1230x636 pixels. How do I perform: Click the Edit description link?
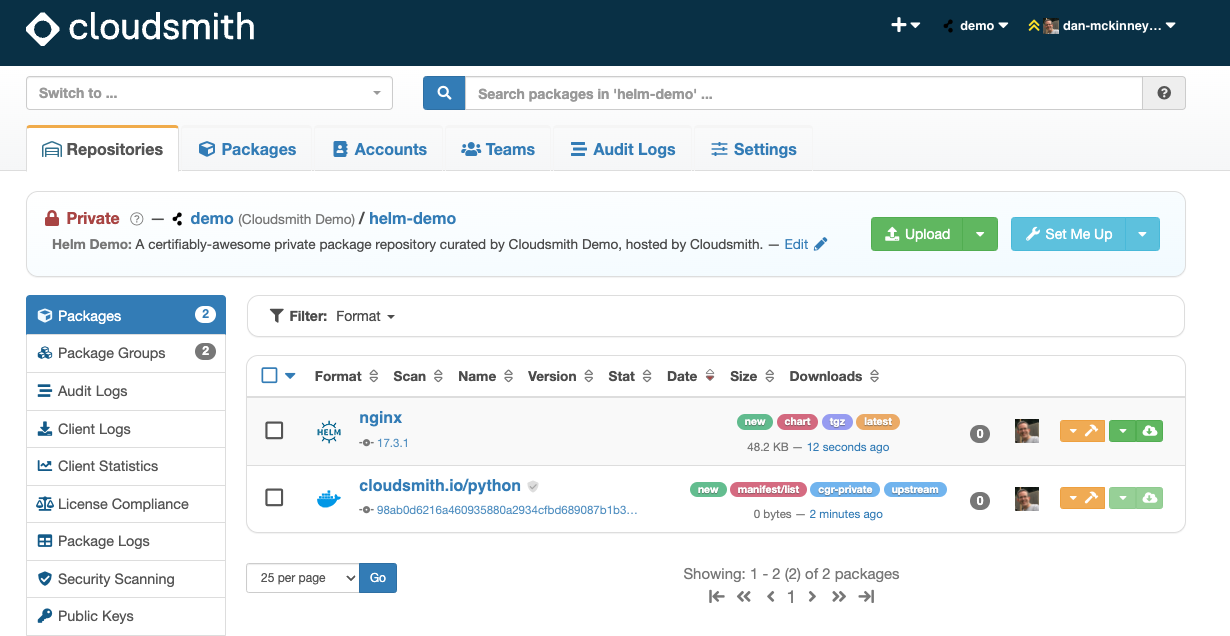(805, 244)
